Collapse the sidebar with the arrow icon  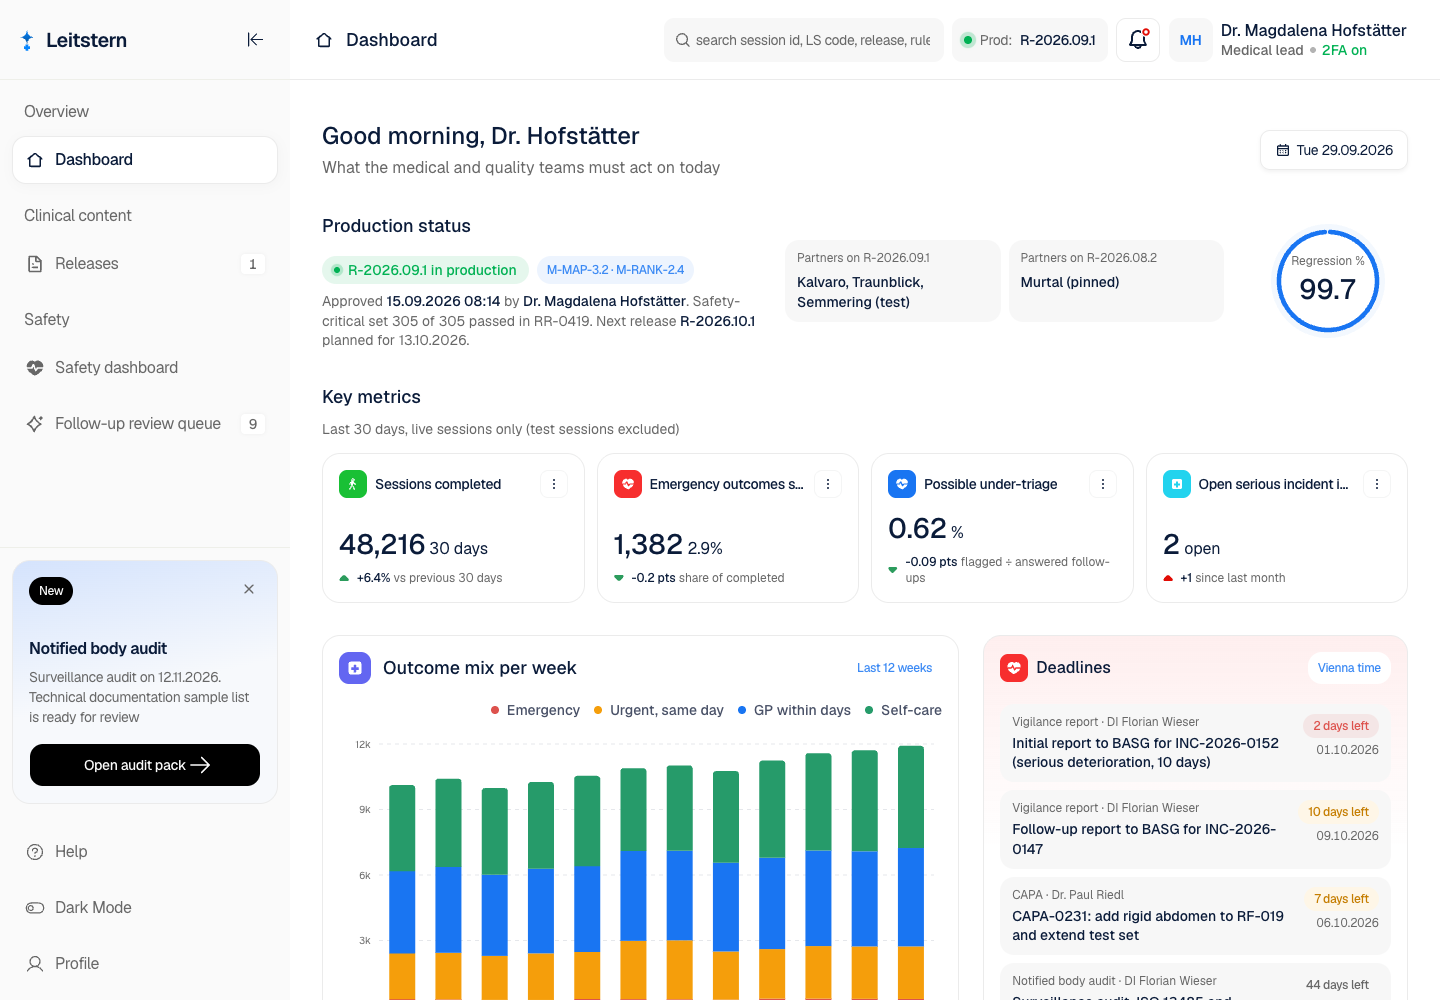click(x=255, y=40)
